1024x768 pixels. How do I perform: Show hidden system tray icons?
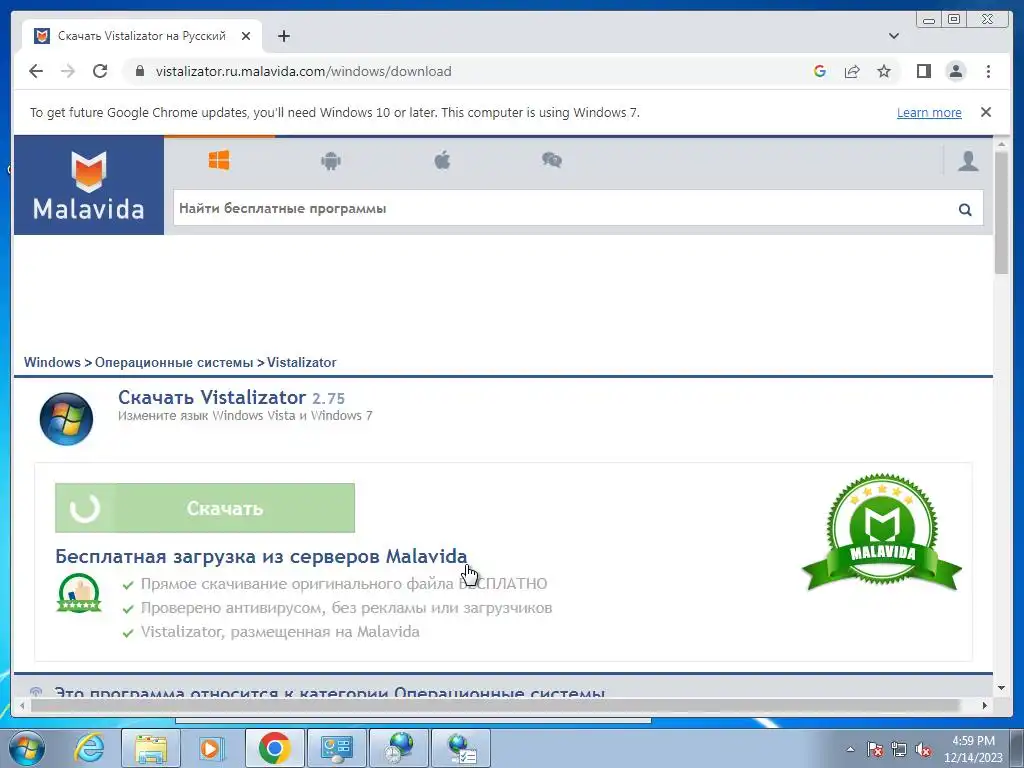850,749
